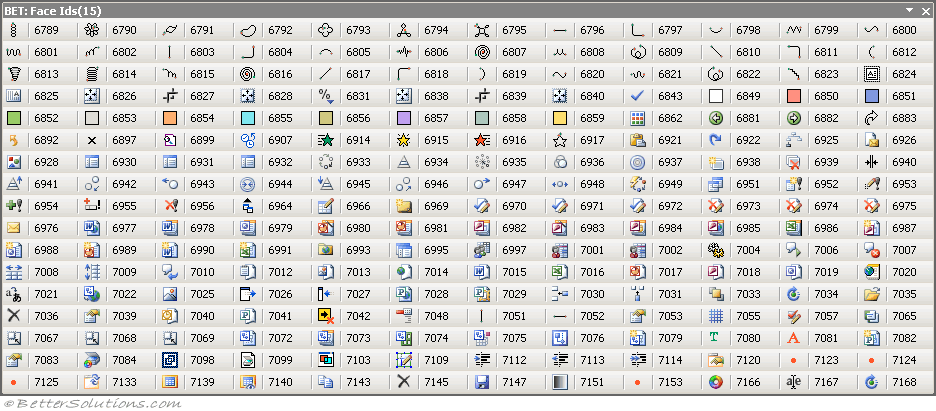Click the clipboard paste icon 6921
This screenshot has width=936, height=411.
[638, 140]
